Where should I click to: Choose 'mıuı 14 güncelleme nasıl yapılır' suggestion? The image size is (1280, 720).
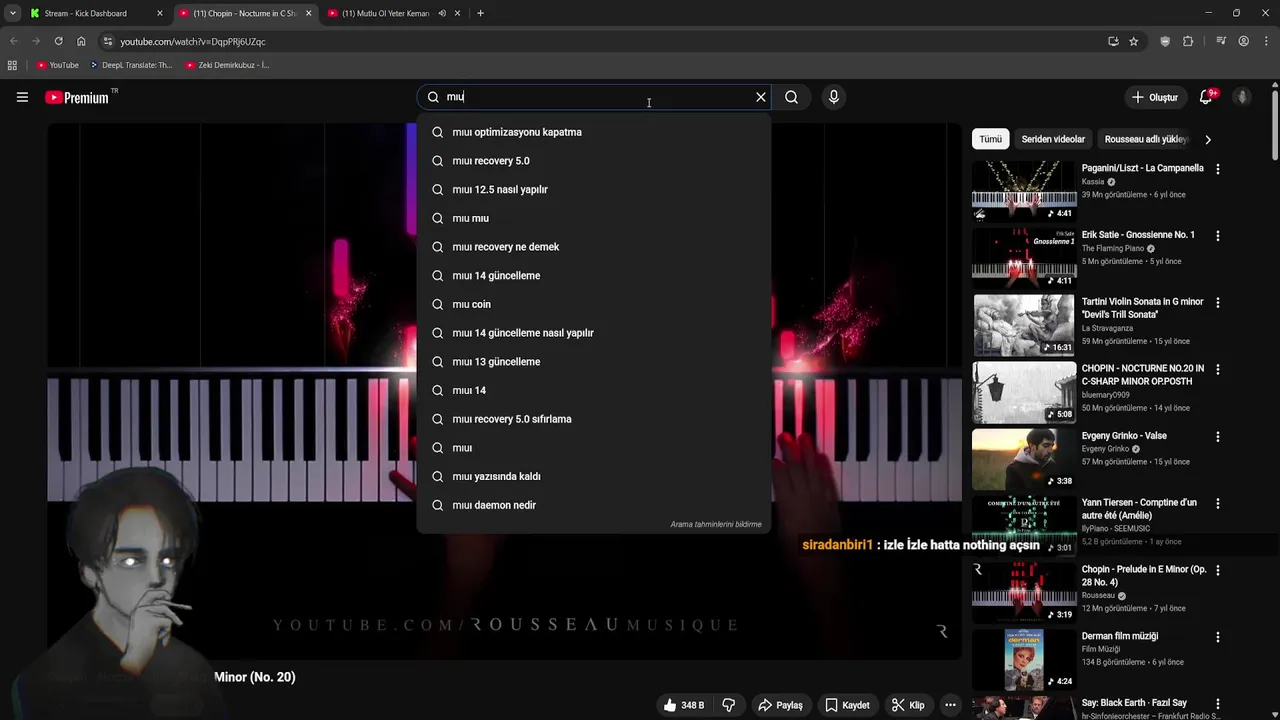pyautogui.click(x=594, y=333)
